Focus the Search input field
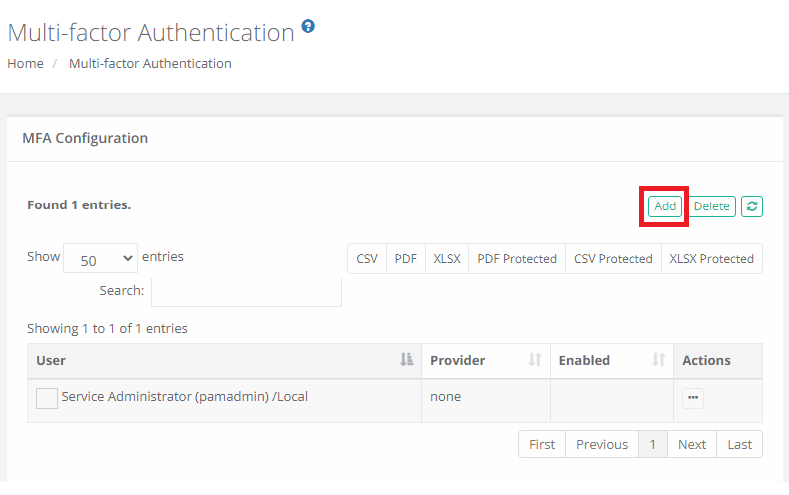The width and height of the screenshot is (789, 495). [246, 291]
